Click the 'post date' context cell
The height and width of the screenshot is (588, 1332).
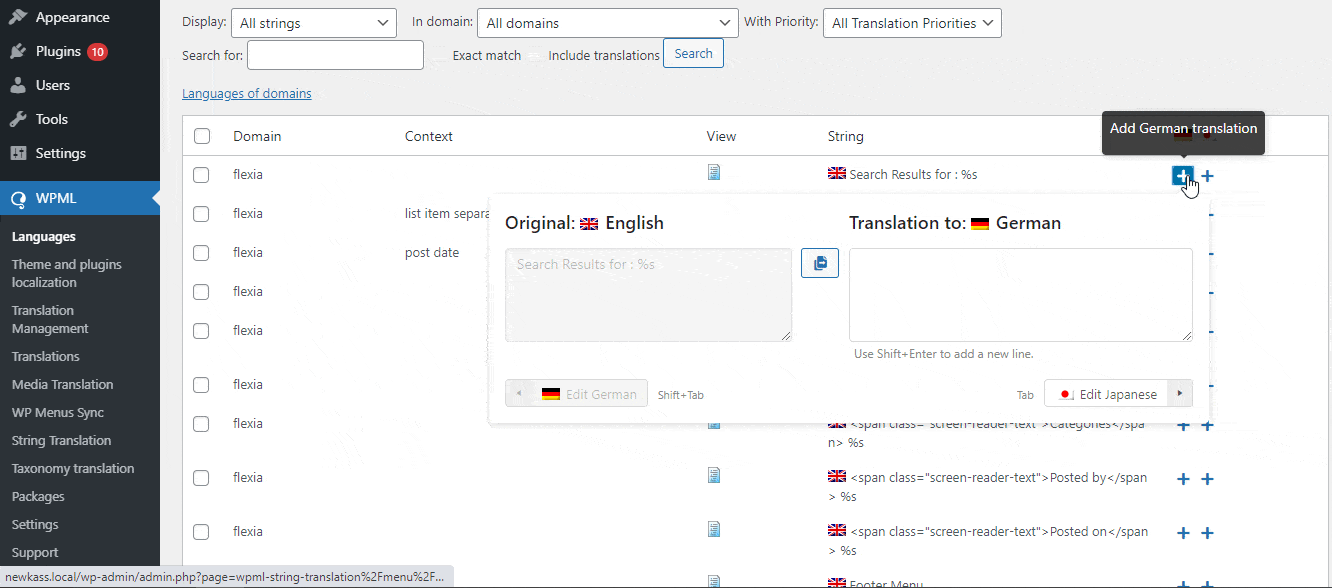point(432,252)
